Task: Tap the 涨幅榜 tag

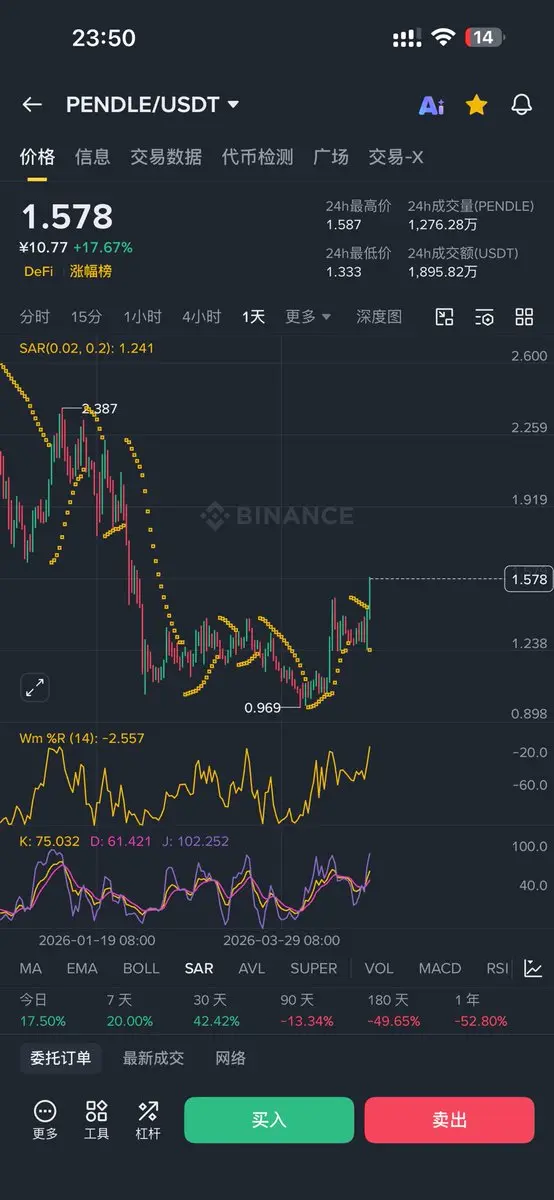Action: (x=91, y=271)
